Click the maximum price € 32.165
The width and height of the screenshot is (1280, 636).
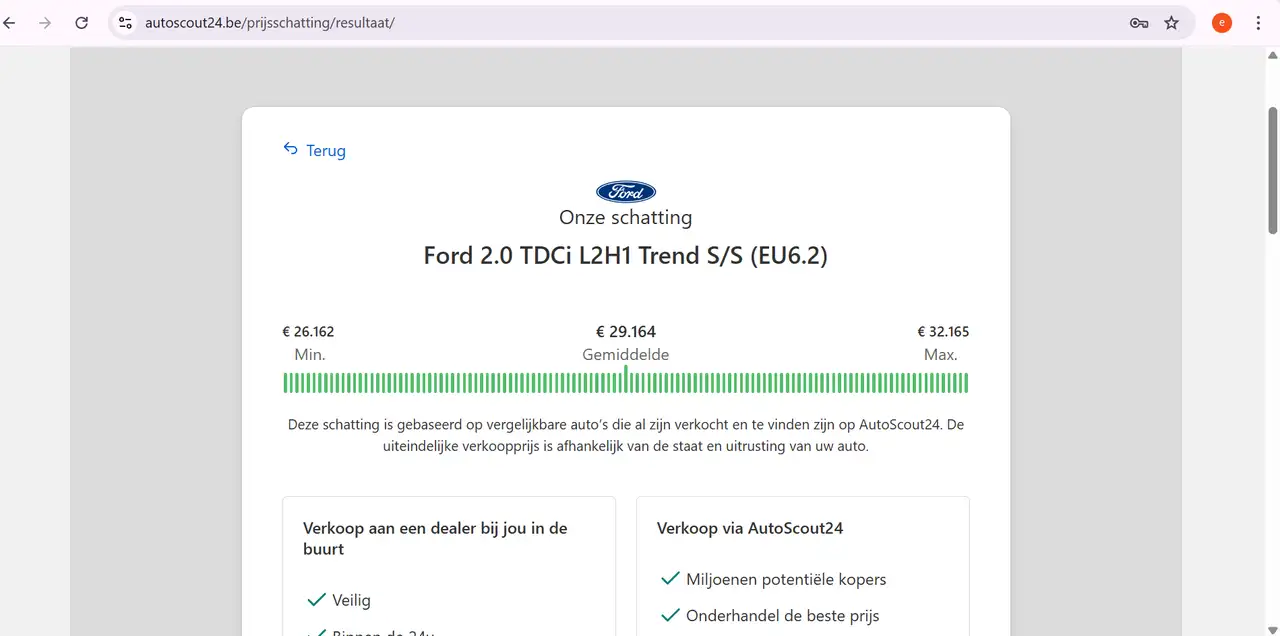point(943,332)
